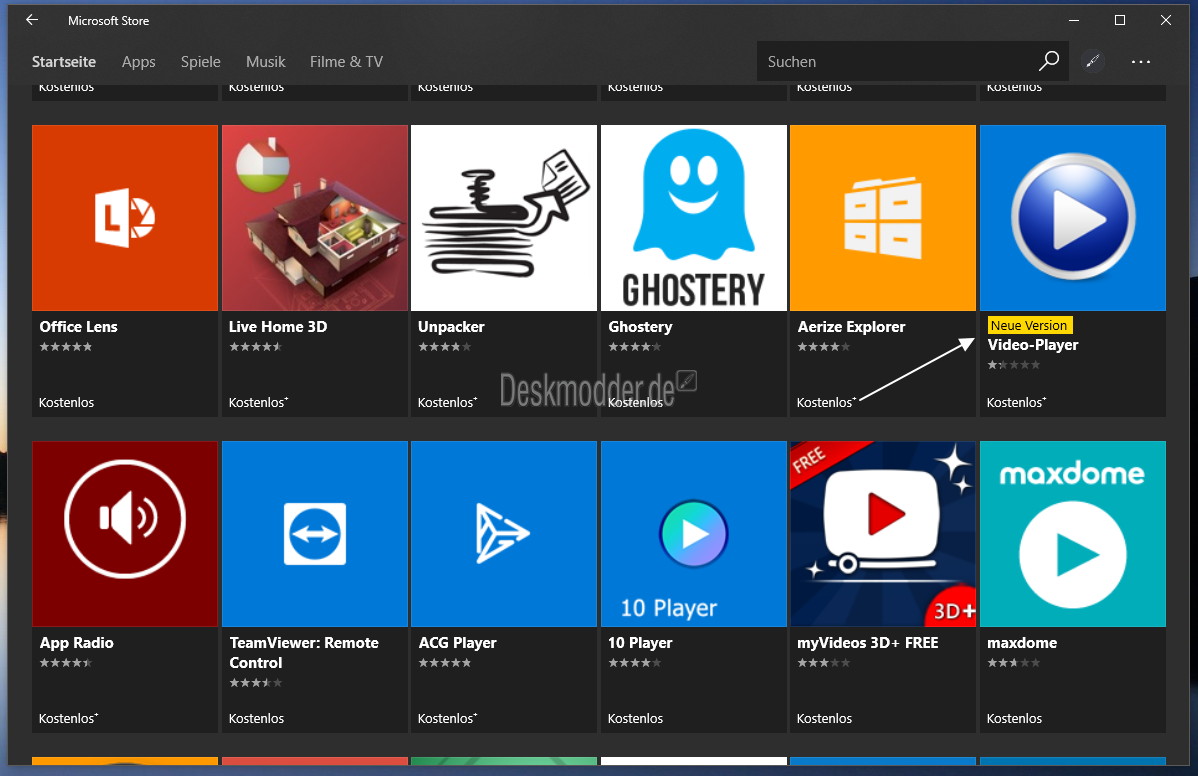Switch to the Startseite tab

64,62
